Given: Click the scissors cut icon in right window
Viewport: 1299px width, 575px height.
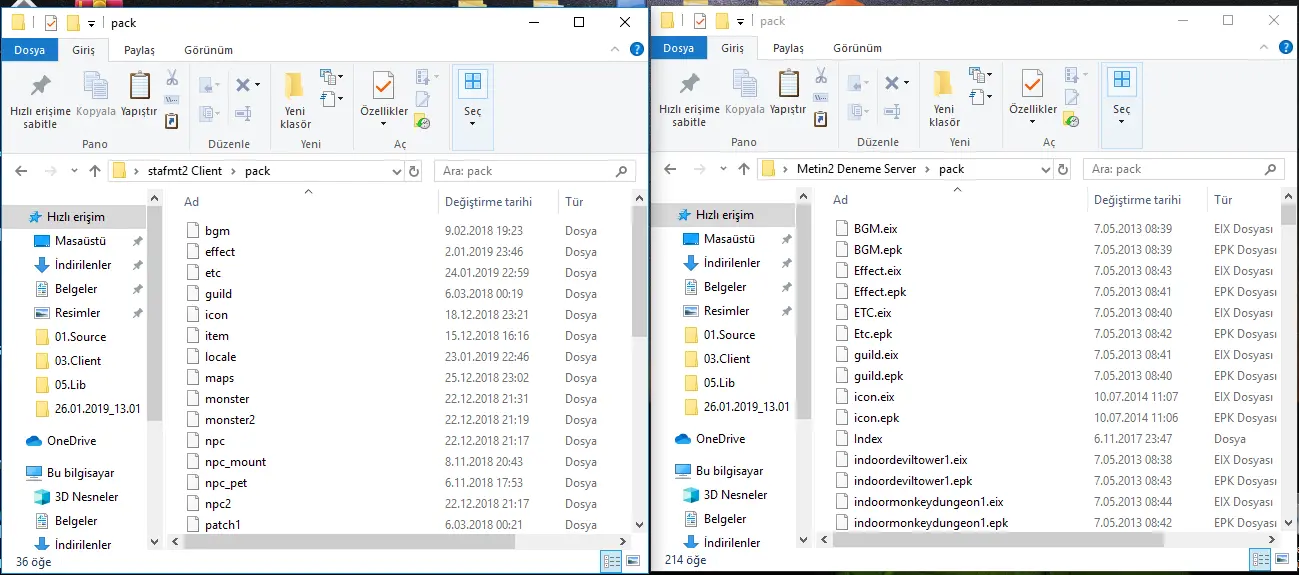Looking at the screenshot, I should (x=821, y=75).
